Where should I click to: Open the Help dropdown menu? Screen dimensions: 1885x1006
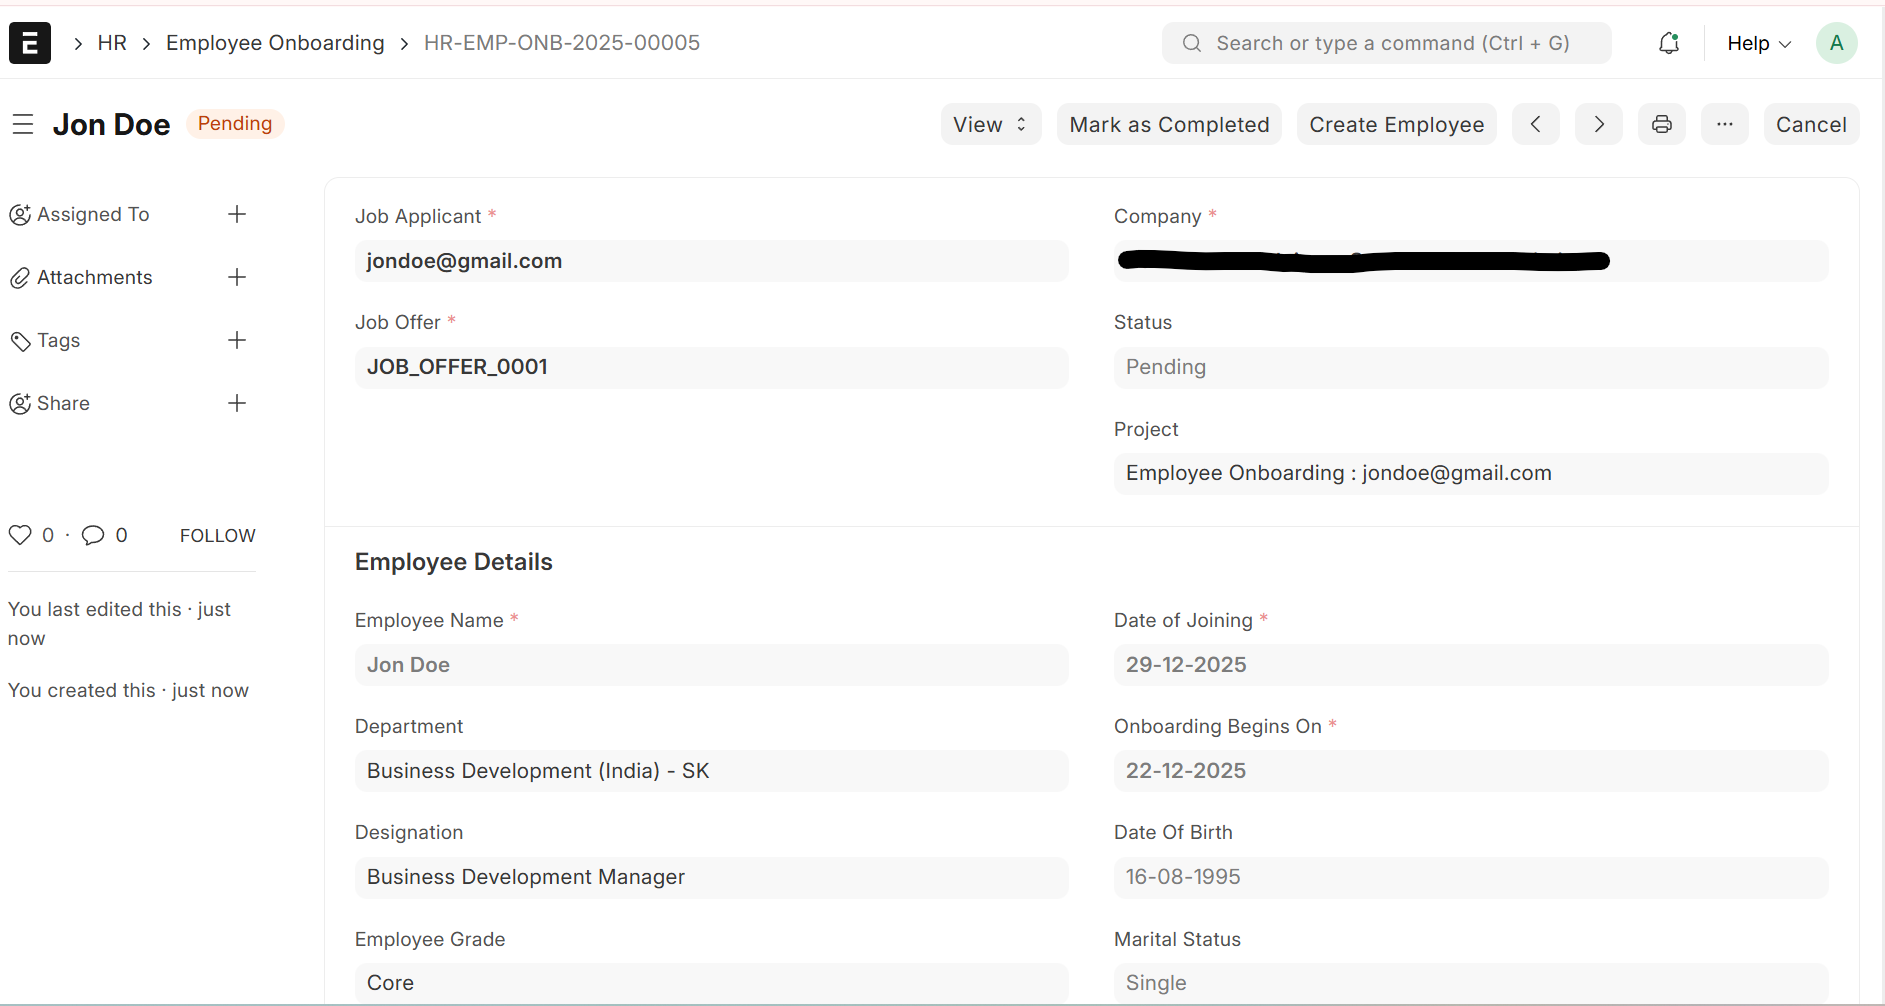coord(1758,43)
